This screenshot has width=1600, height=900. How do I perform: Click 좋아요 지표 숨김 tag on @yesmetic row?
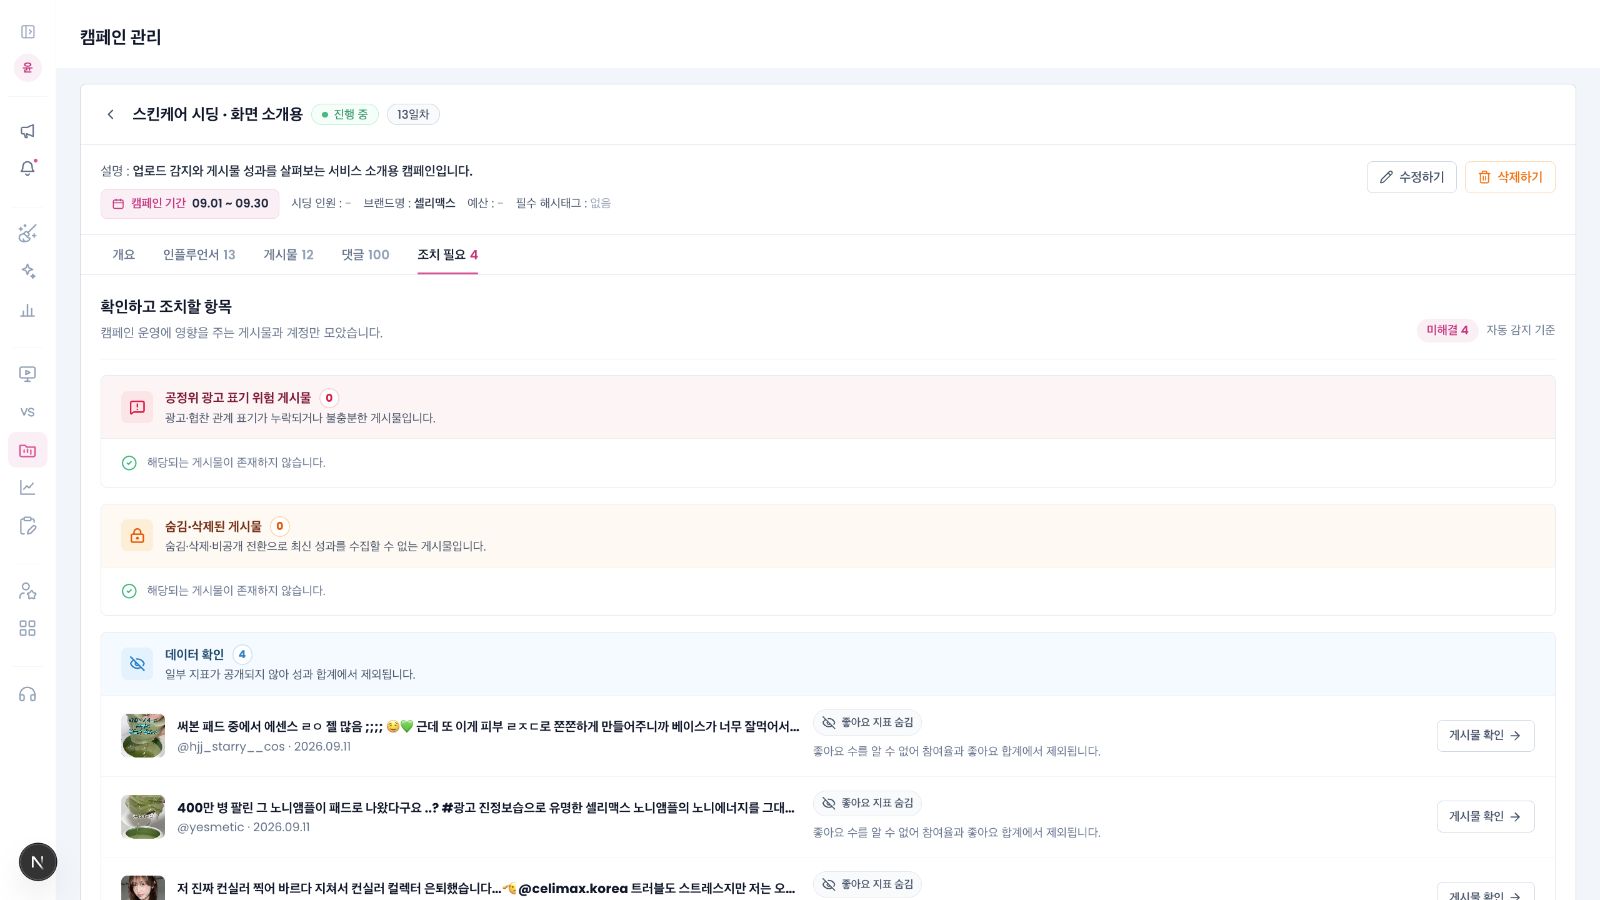[x=867, y=803]
